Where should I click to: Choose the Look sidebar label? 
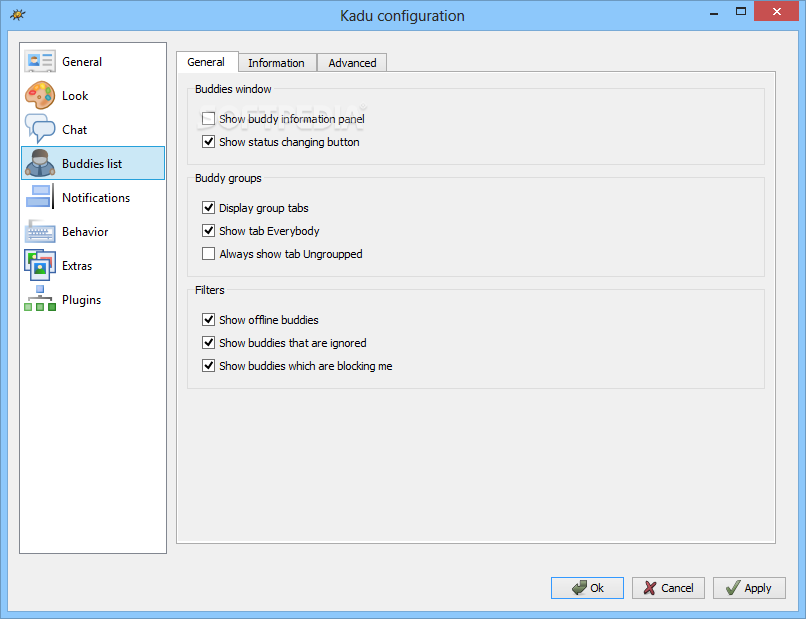click(75, 96)
